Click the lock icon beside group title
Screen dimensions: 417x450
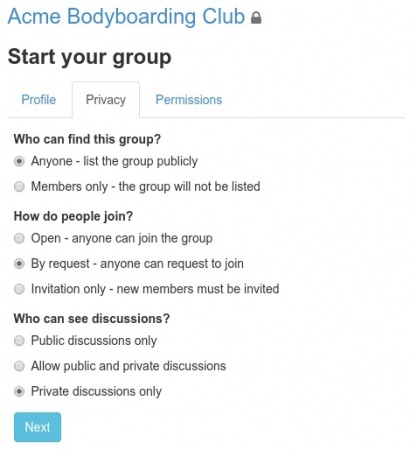pos(256,18)
